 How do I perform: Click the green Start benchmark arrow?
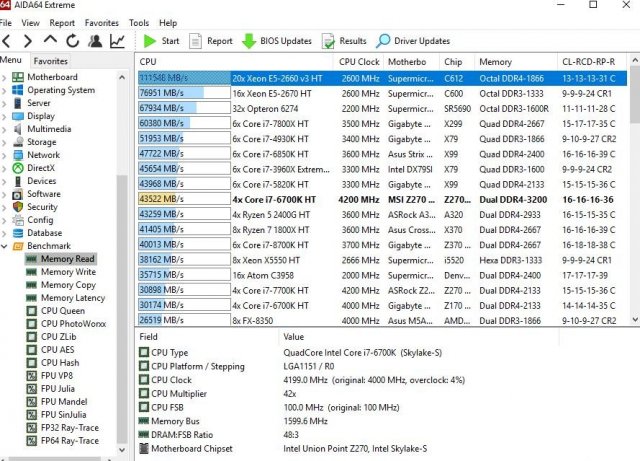tap(149, 41)
